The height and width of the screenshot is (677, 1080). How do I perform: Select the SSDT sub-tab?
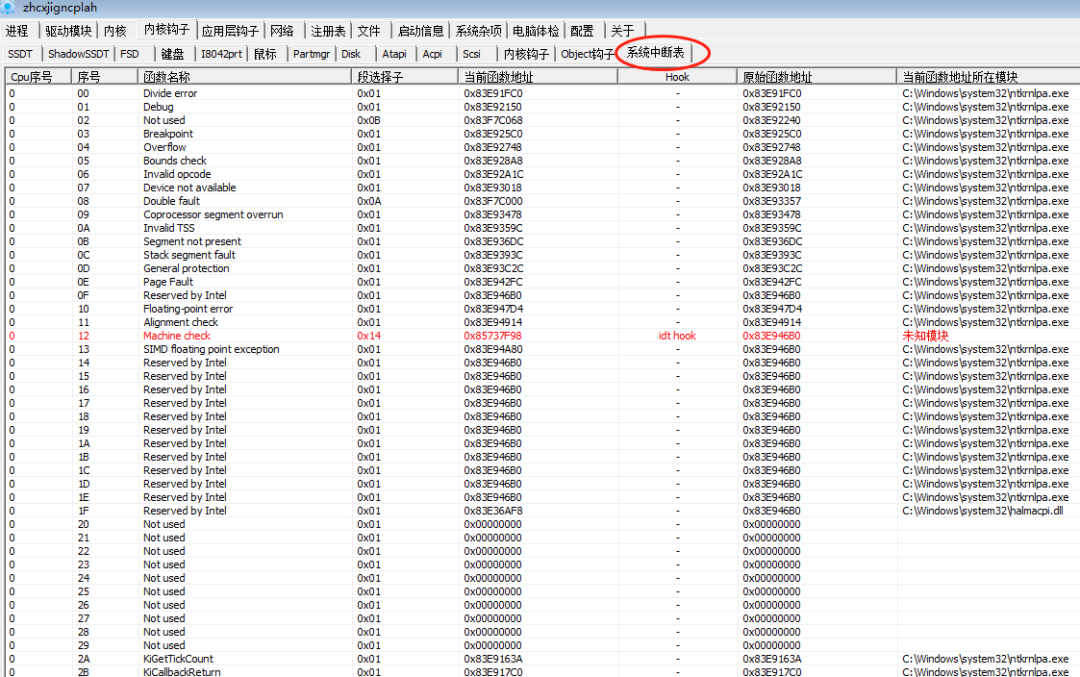(x=21, y=54)
